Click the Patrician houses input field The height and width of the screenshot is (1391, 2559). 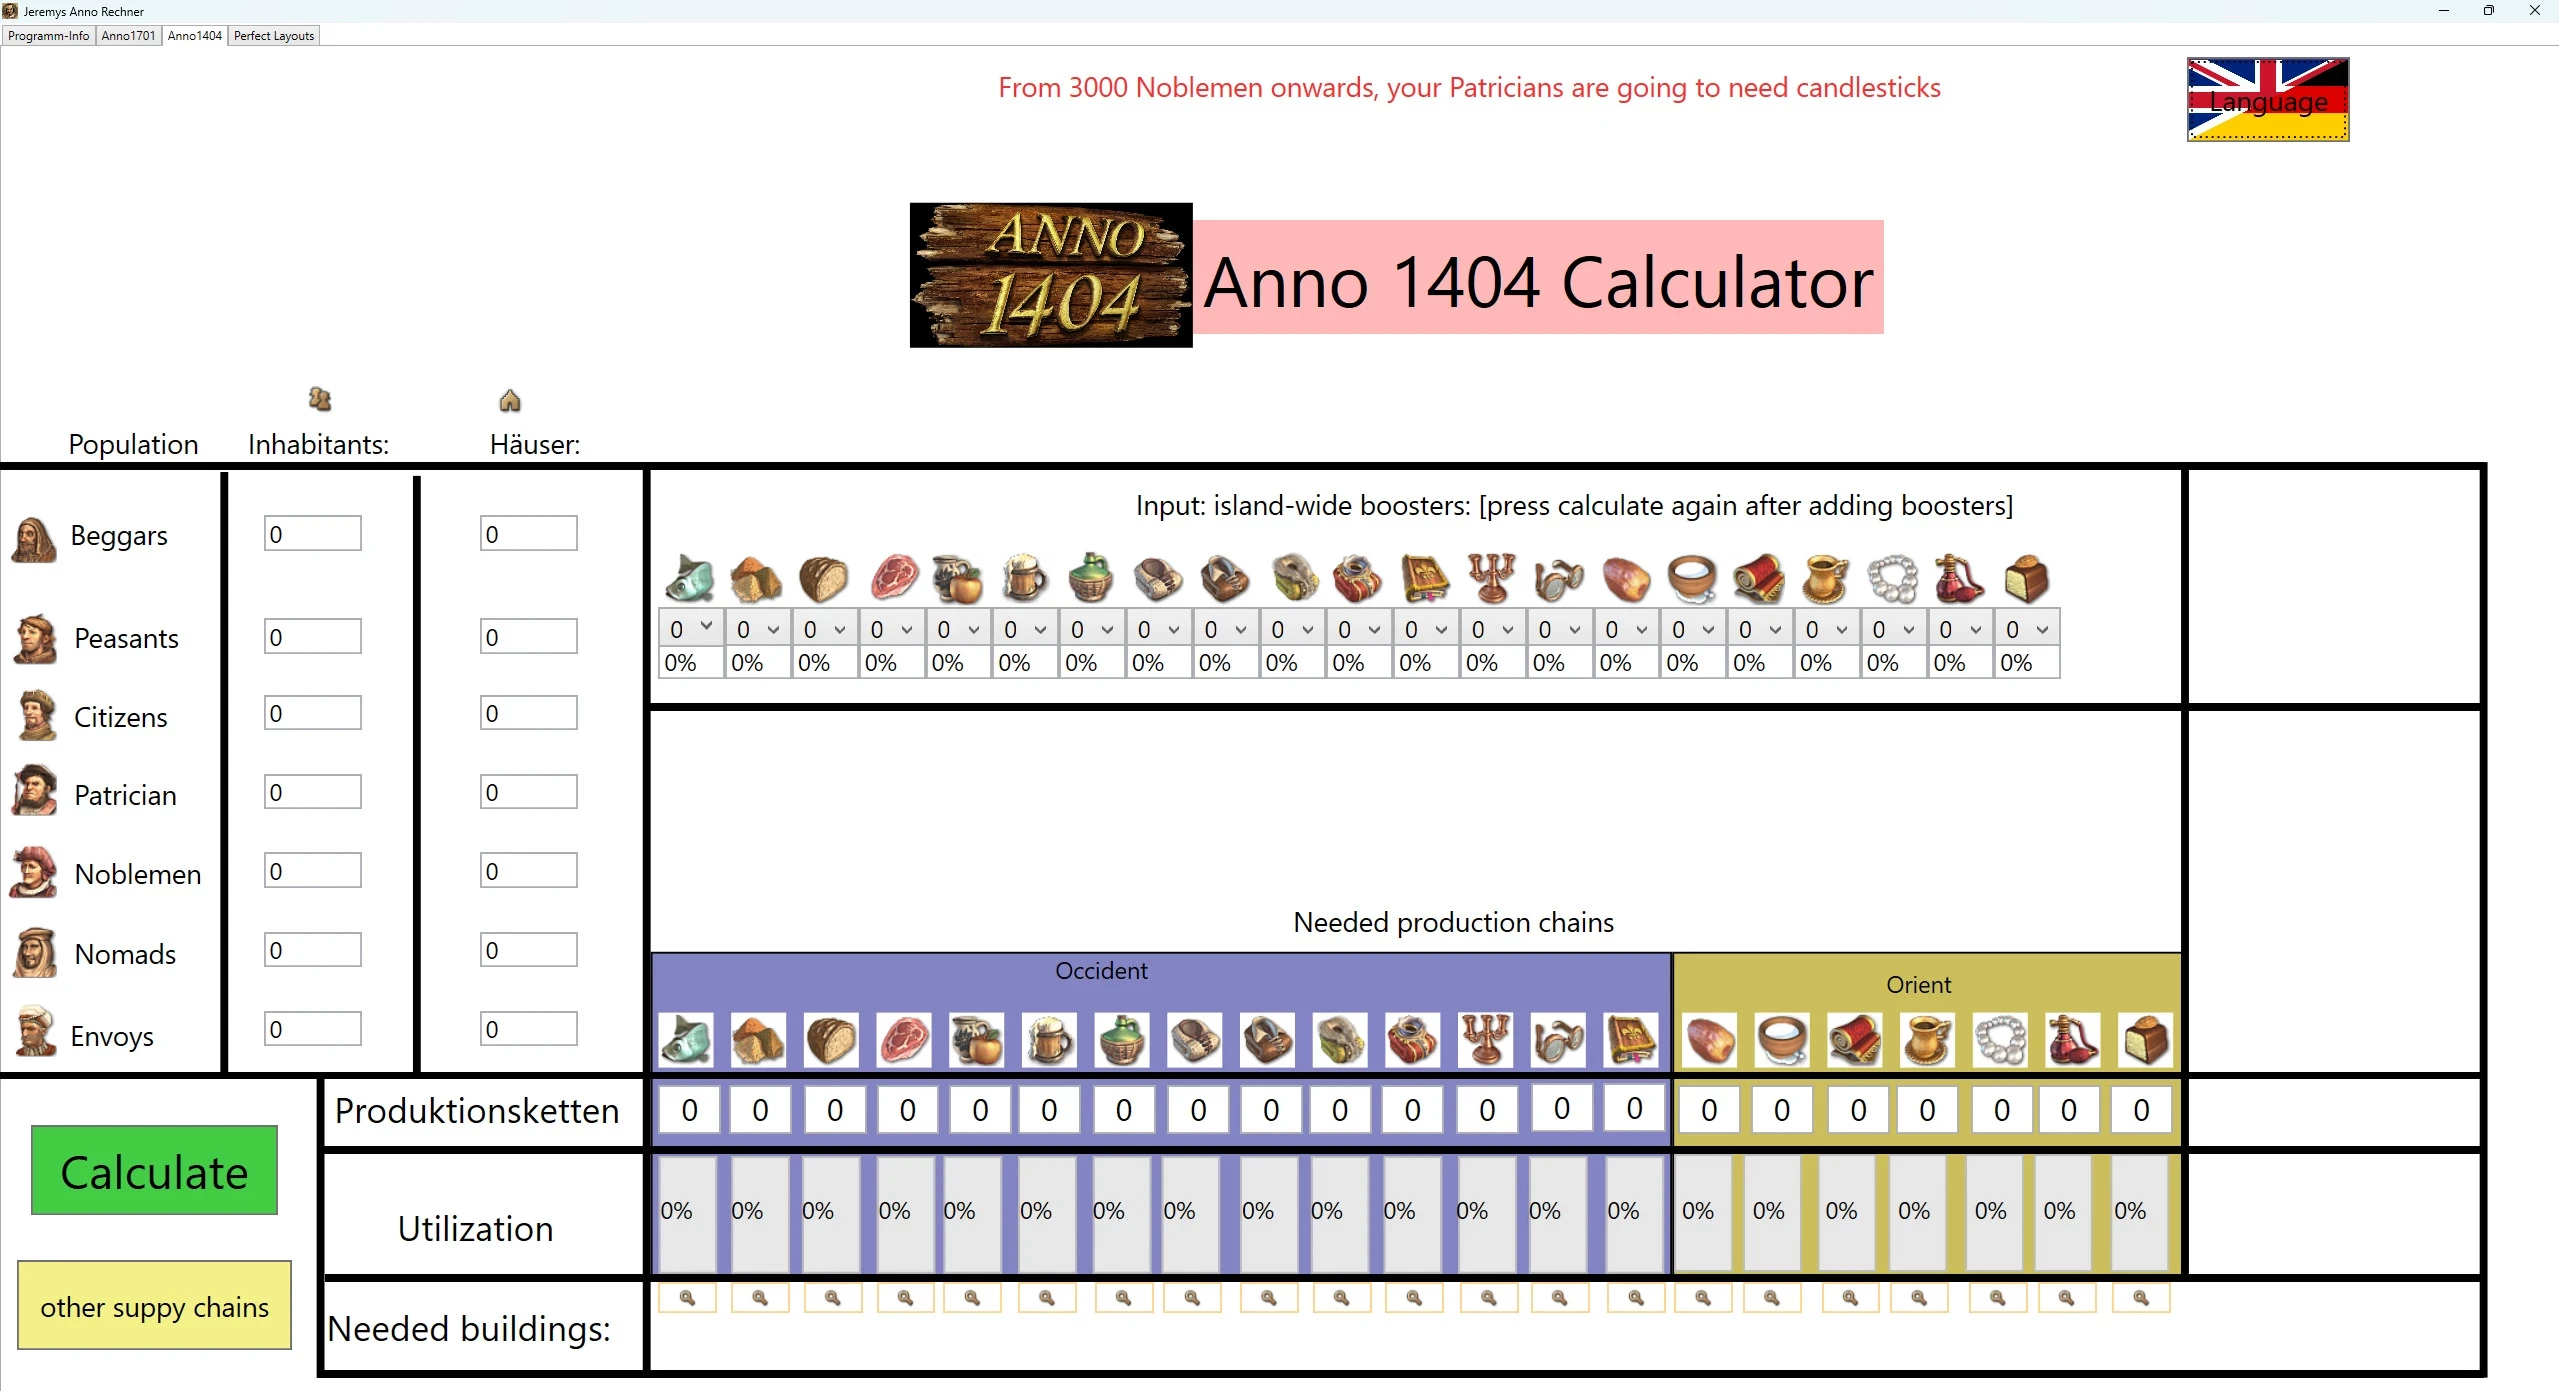(529, 792)
